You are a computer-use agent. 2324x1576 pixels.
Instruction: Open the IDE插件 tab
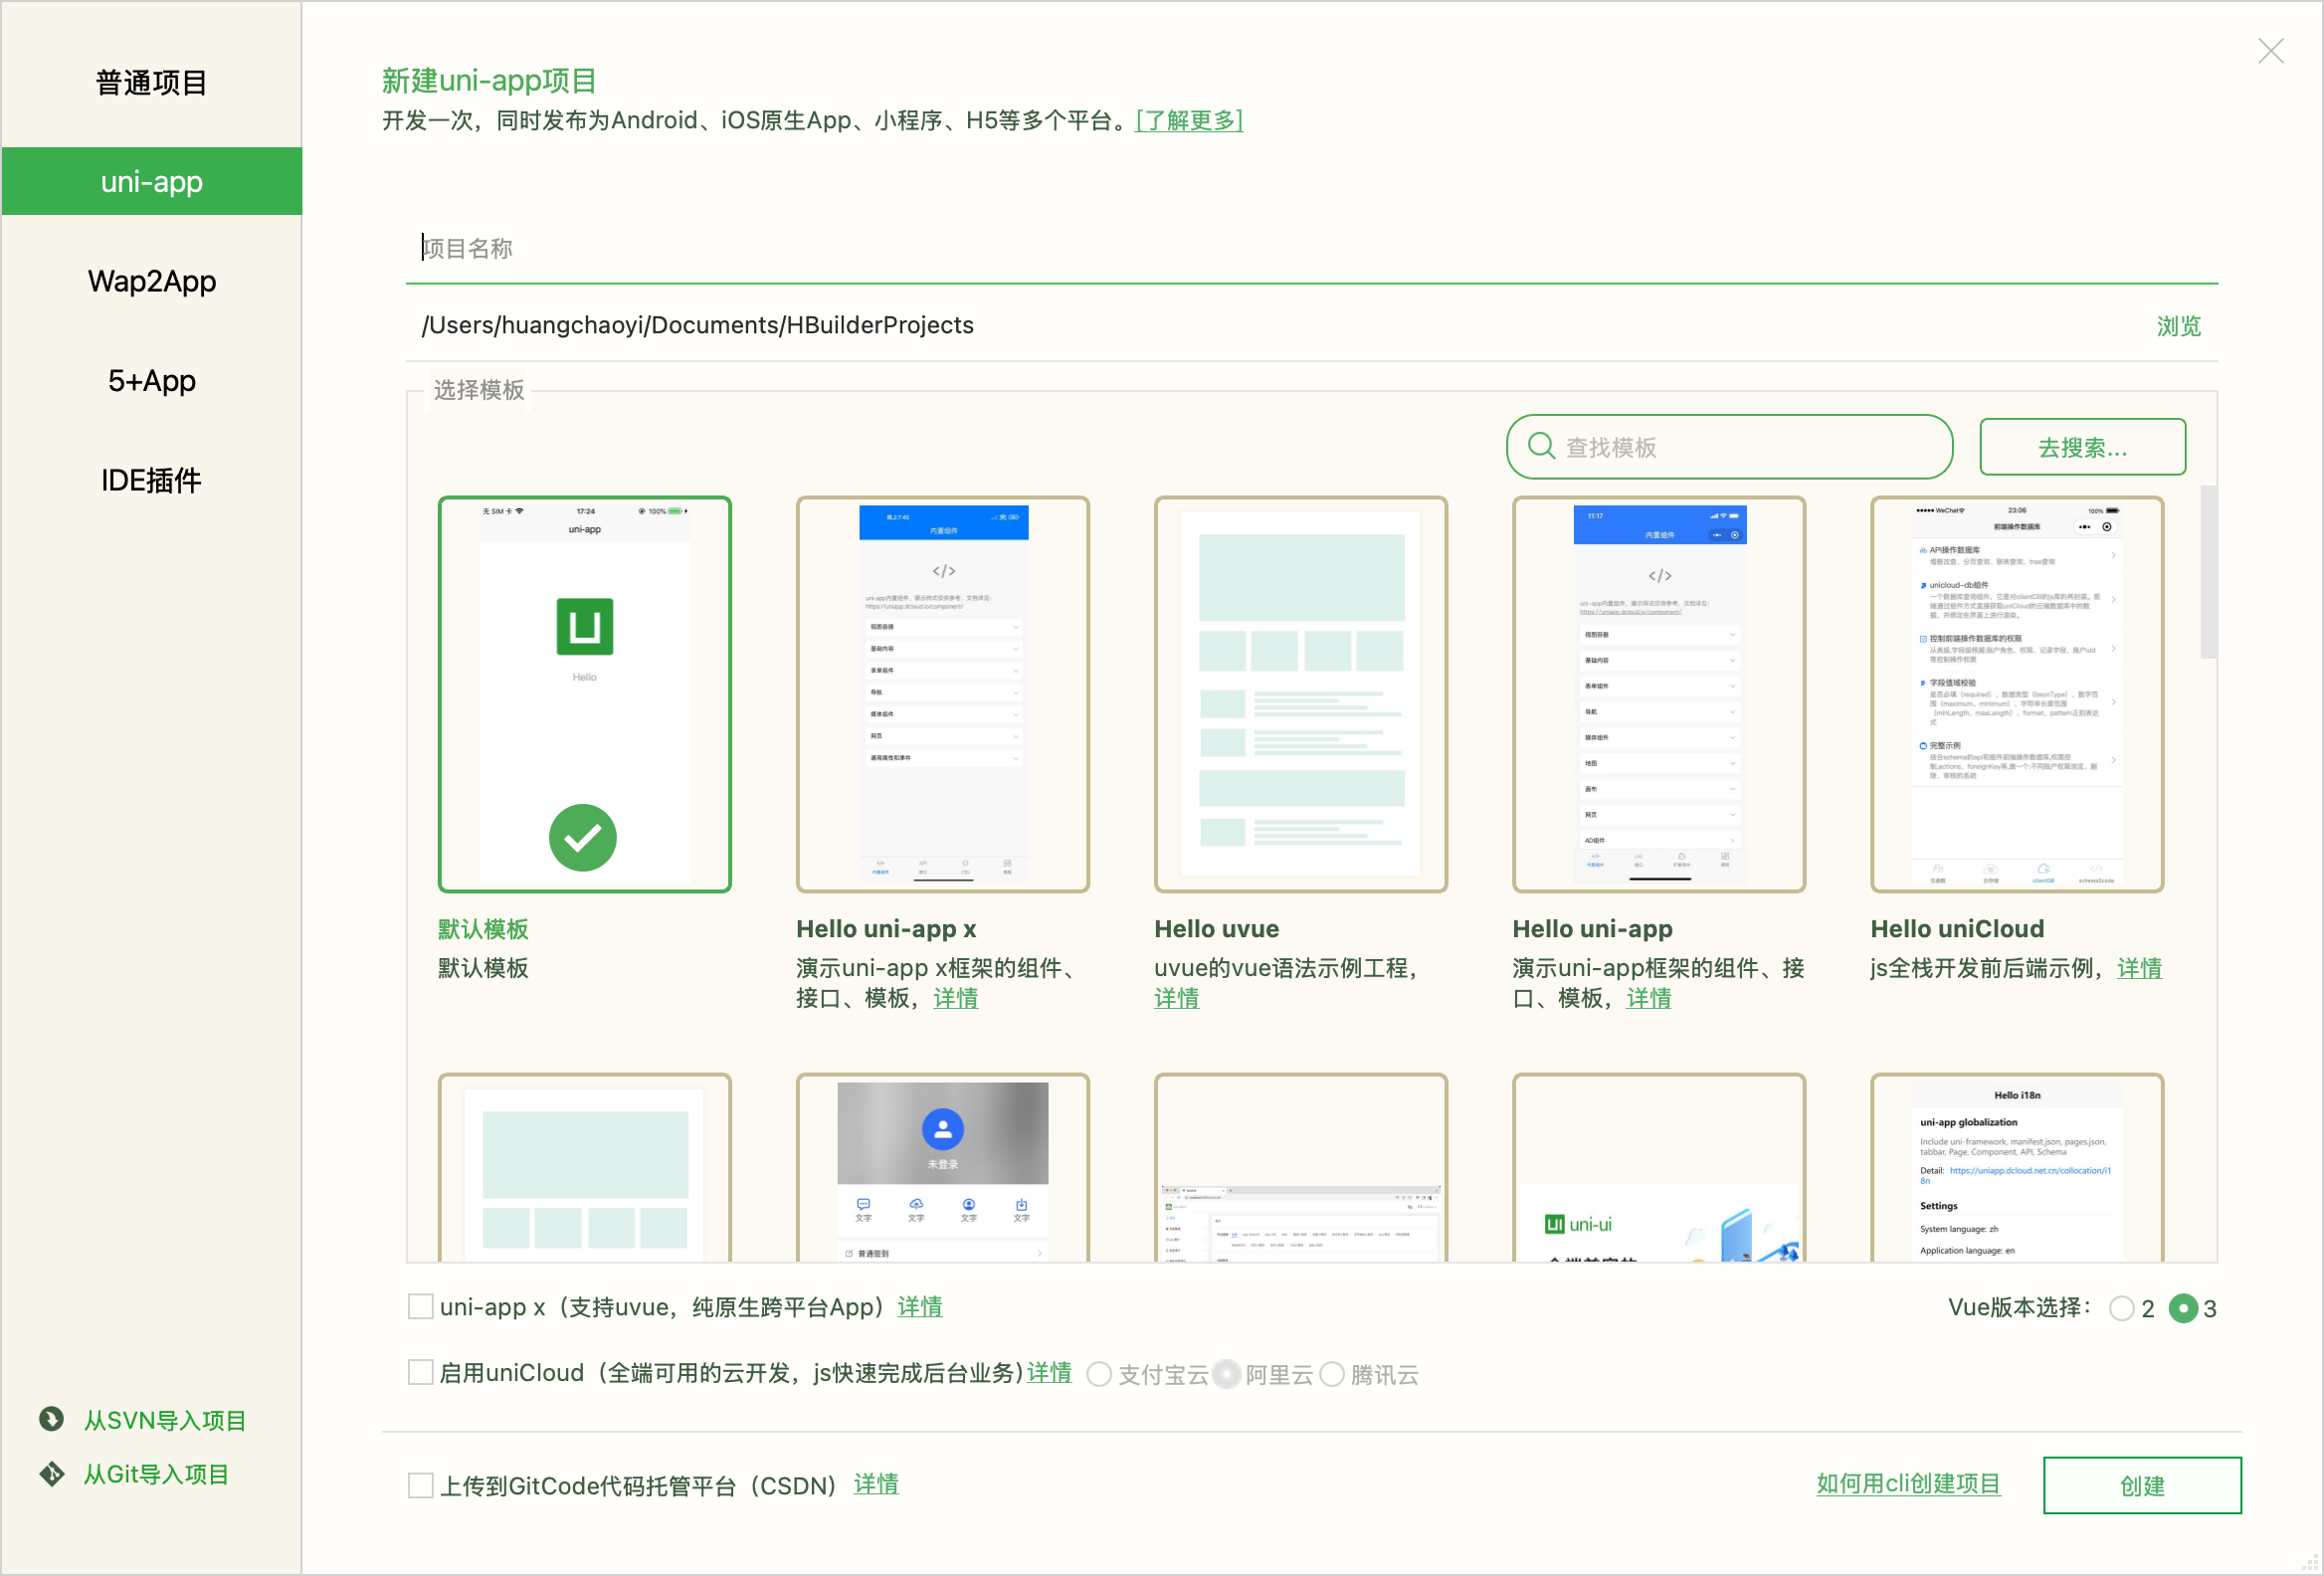(151, 480)
